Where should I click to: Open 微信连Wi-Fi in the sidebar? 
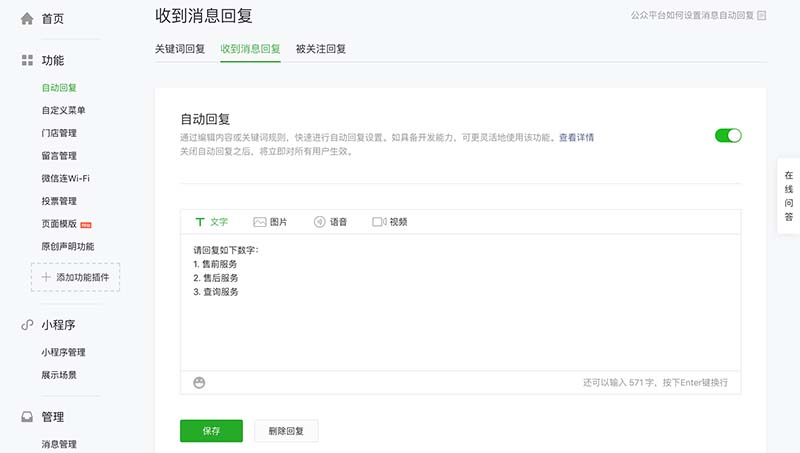click(x=65, y=179)
